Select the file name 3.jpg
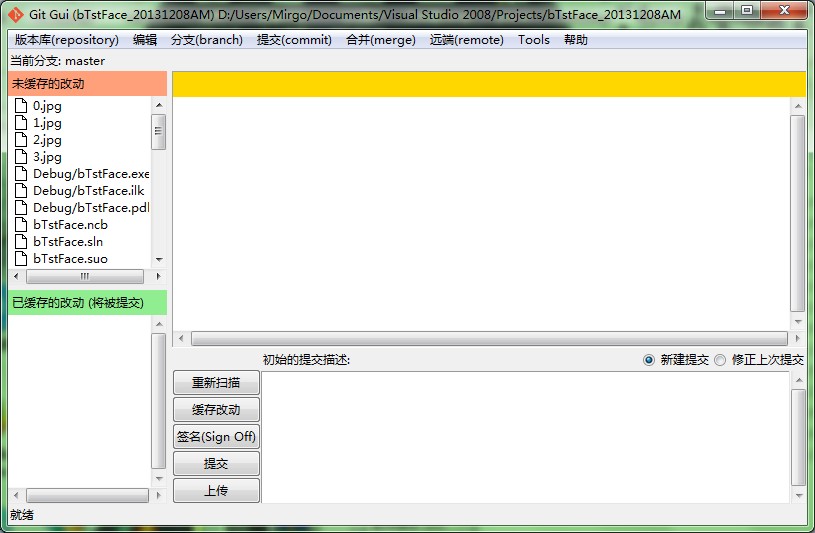815x533 pixels. point(47,157)
